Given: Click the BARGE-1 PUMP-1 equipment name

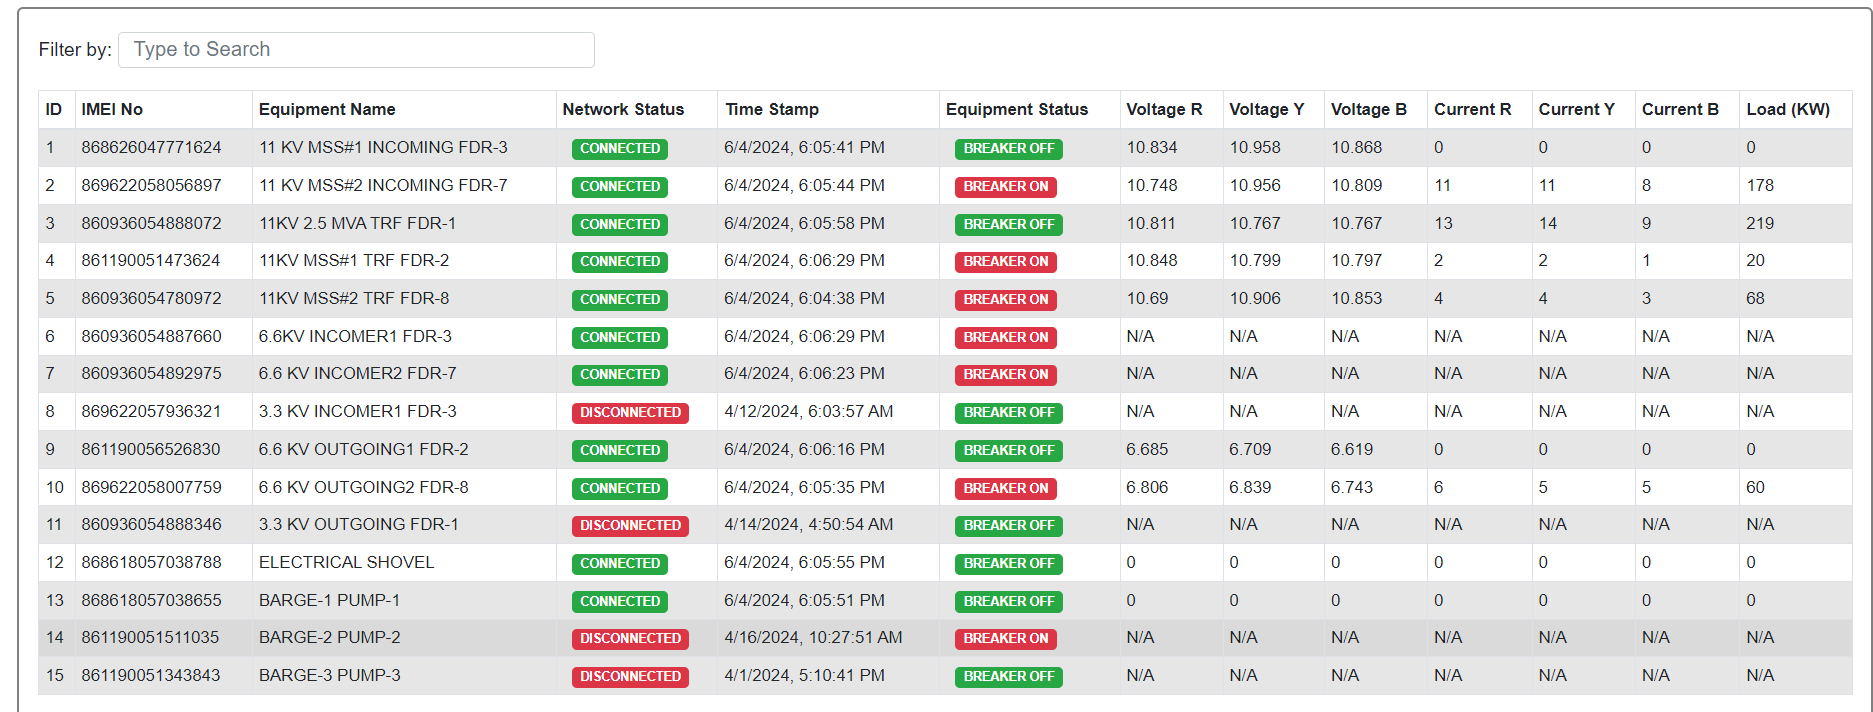Looking at the screenshot, I should tap(329, 601).
